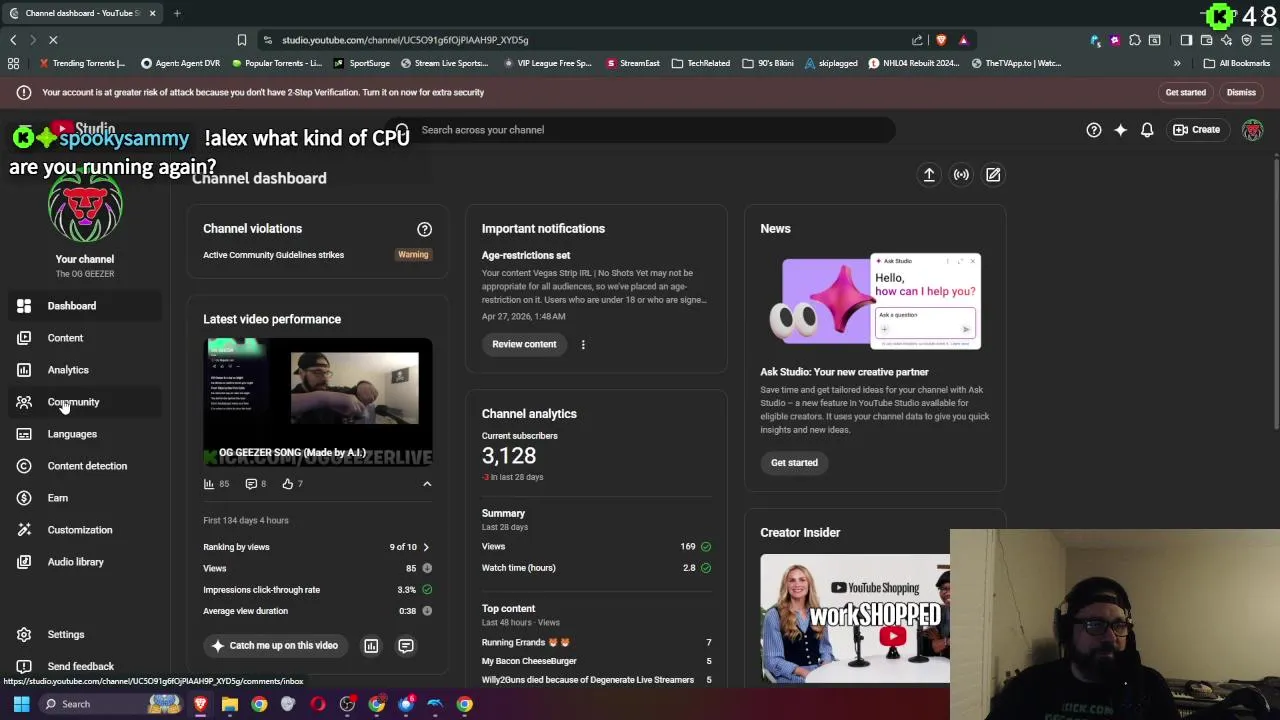Open video comments button beside analytics
Viewport: 1280px width, 720px height.
click(406, 646)
